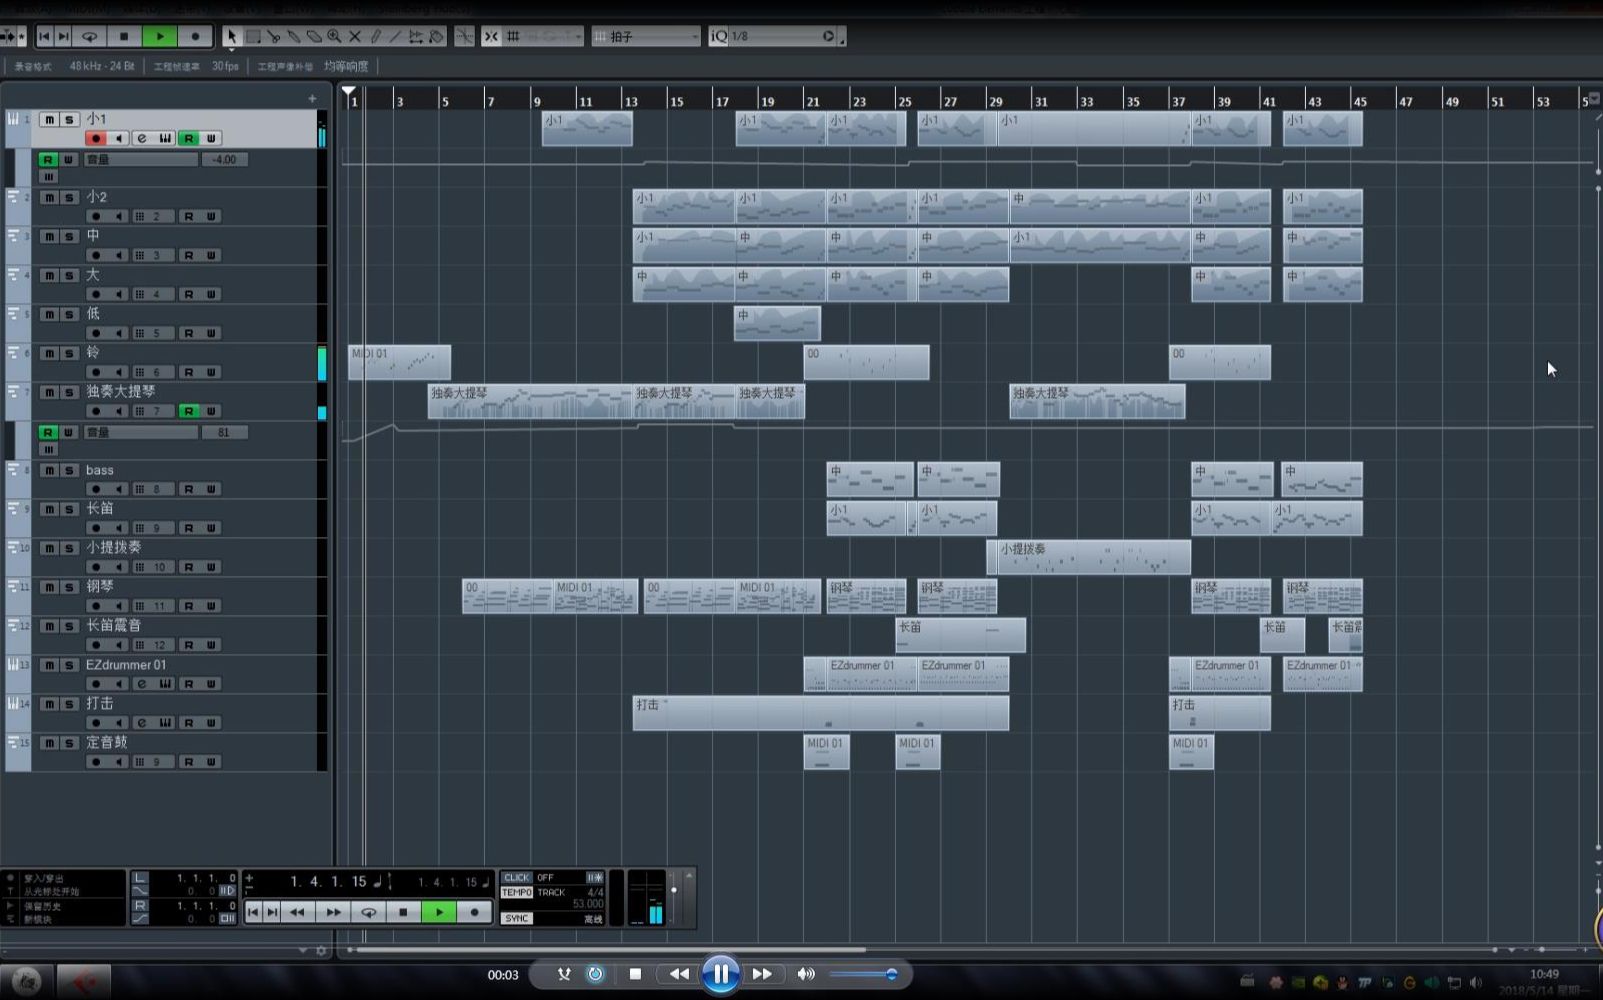Toggle the Snap on/off icon
1603x1000 pixels.
(x=491, y=36)
